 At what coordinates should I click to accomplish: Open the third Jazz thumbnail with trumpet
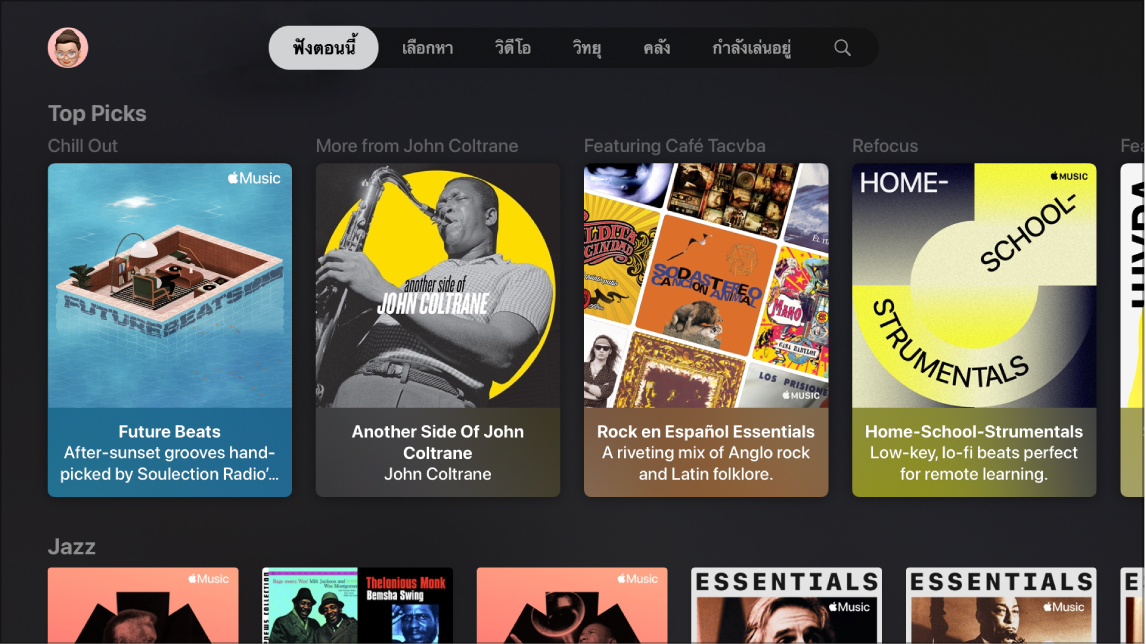tap(572, 605)
